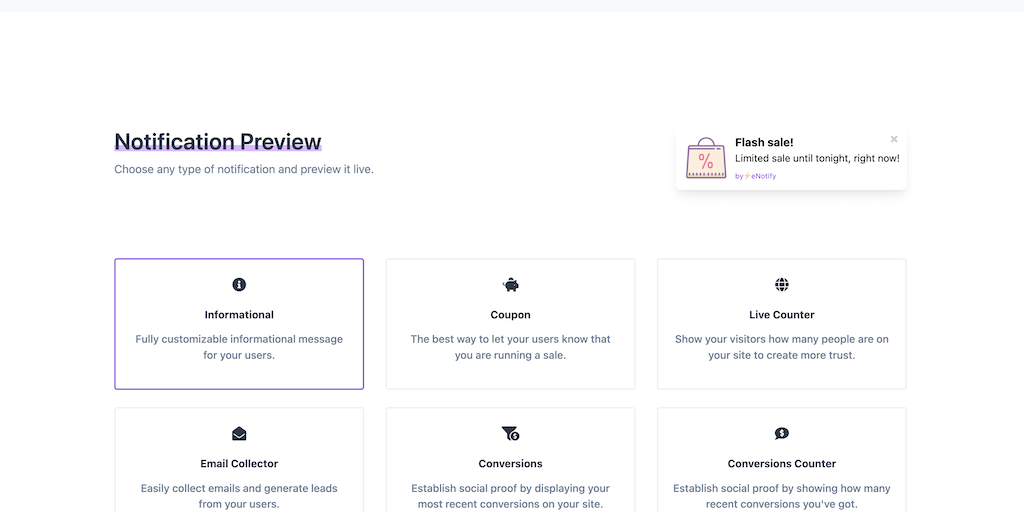The height and width of the screenshot is (512, 1024).
Task: Click the Flash sale! notification heading
Action: [764, 142]
